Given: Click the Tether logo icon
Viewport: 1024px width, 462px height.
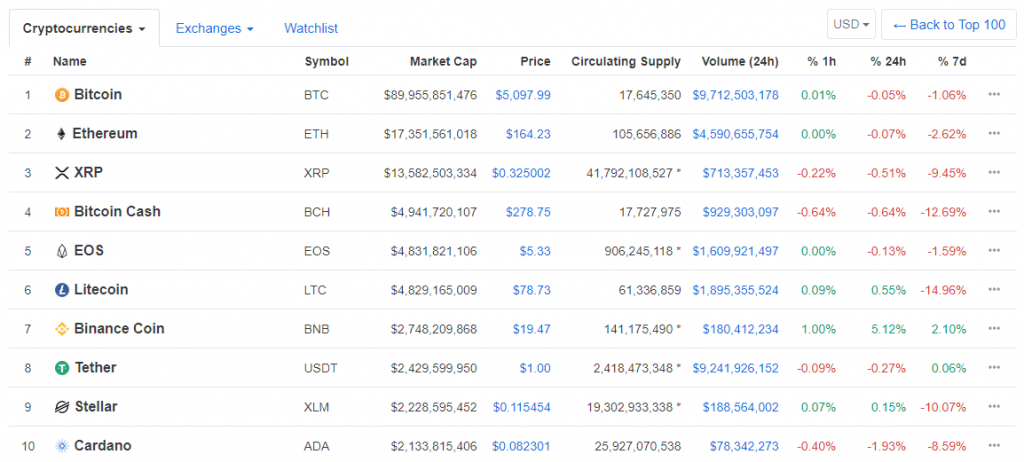Looking at the screenshot, I should pos(61,368).
